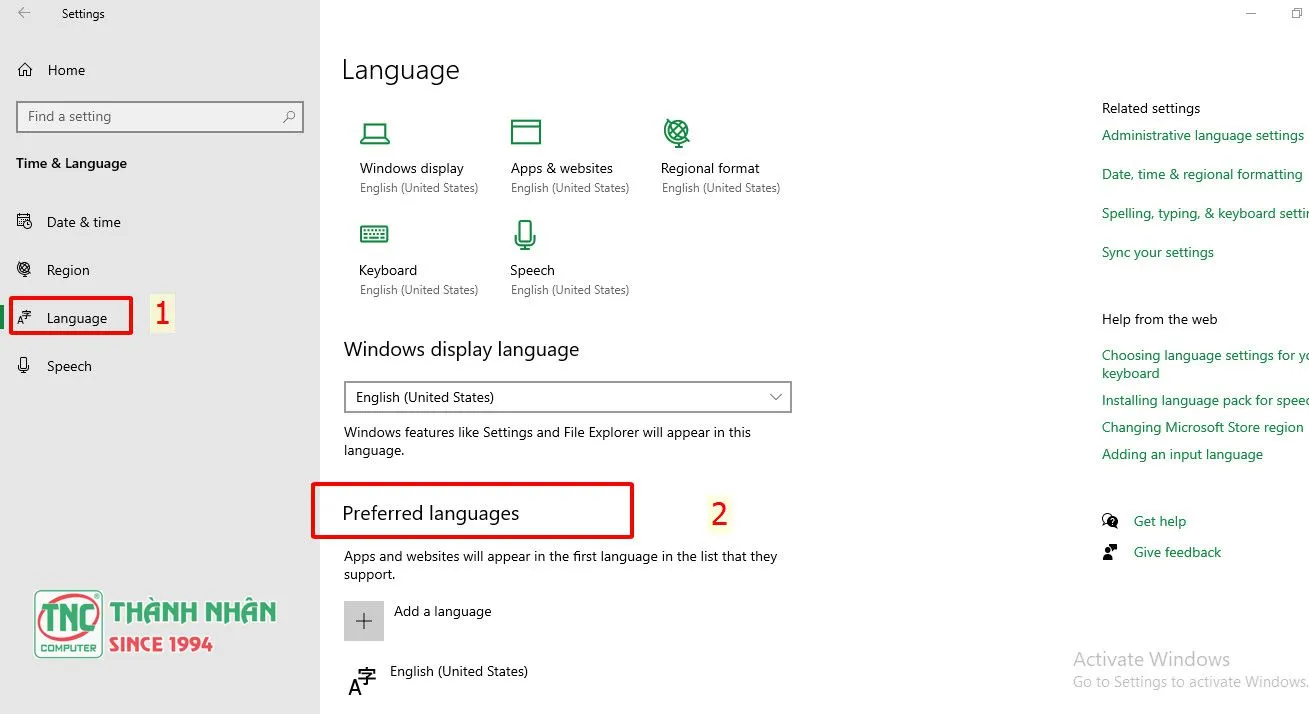The height and width of the screenshot is (714, 1309).
Task: Open Regional format via the globe icon
Action: tap(675, 131)
